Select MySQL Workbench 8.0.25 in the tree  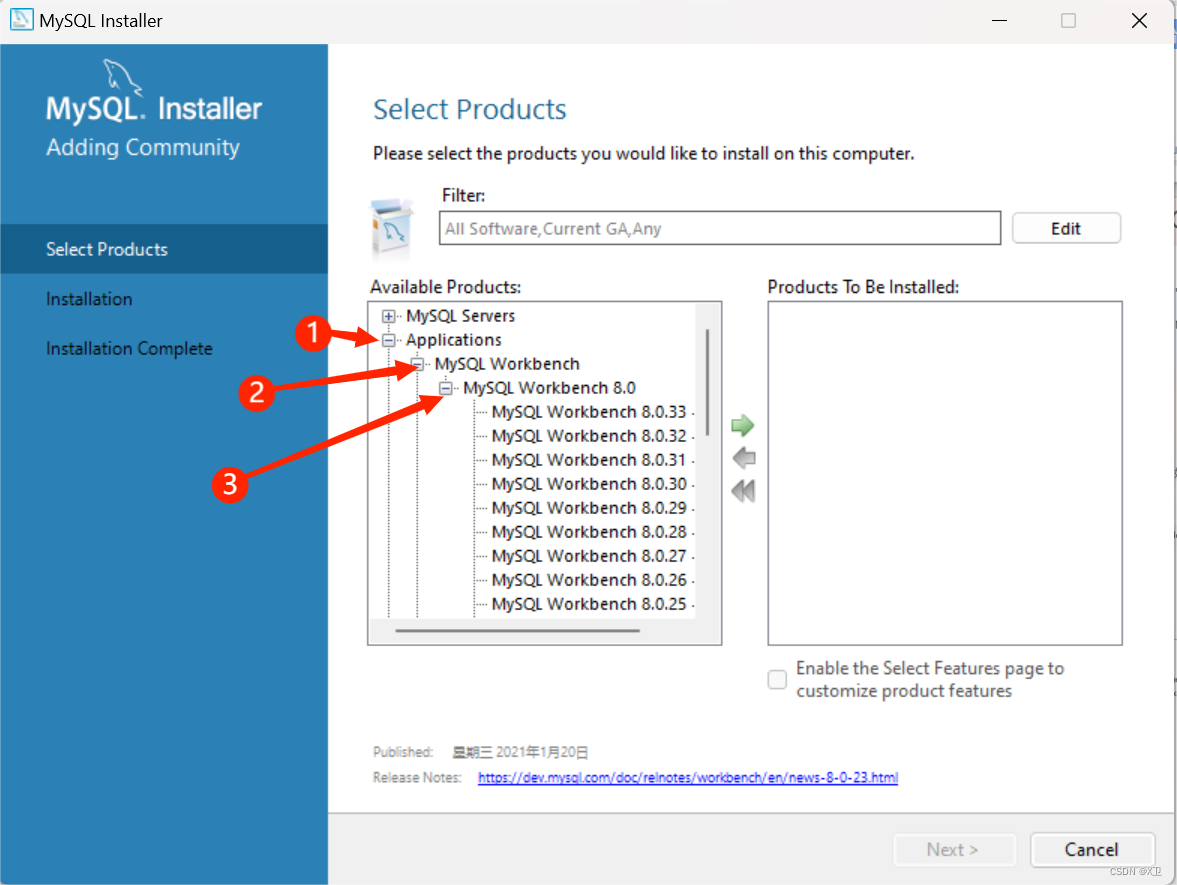(x=589, y=603)
